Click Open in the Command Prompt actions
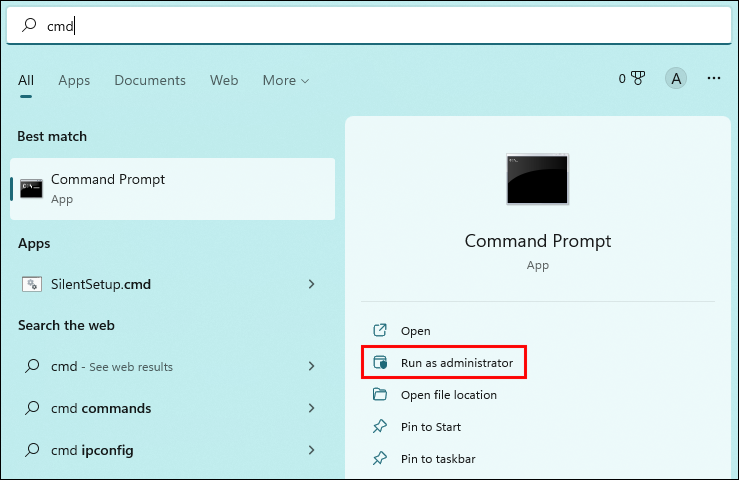 click(x=415, y=331)
